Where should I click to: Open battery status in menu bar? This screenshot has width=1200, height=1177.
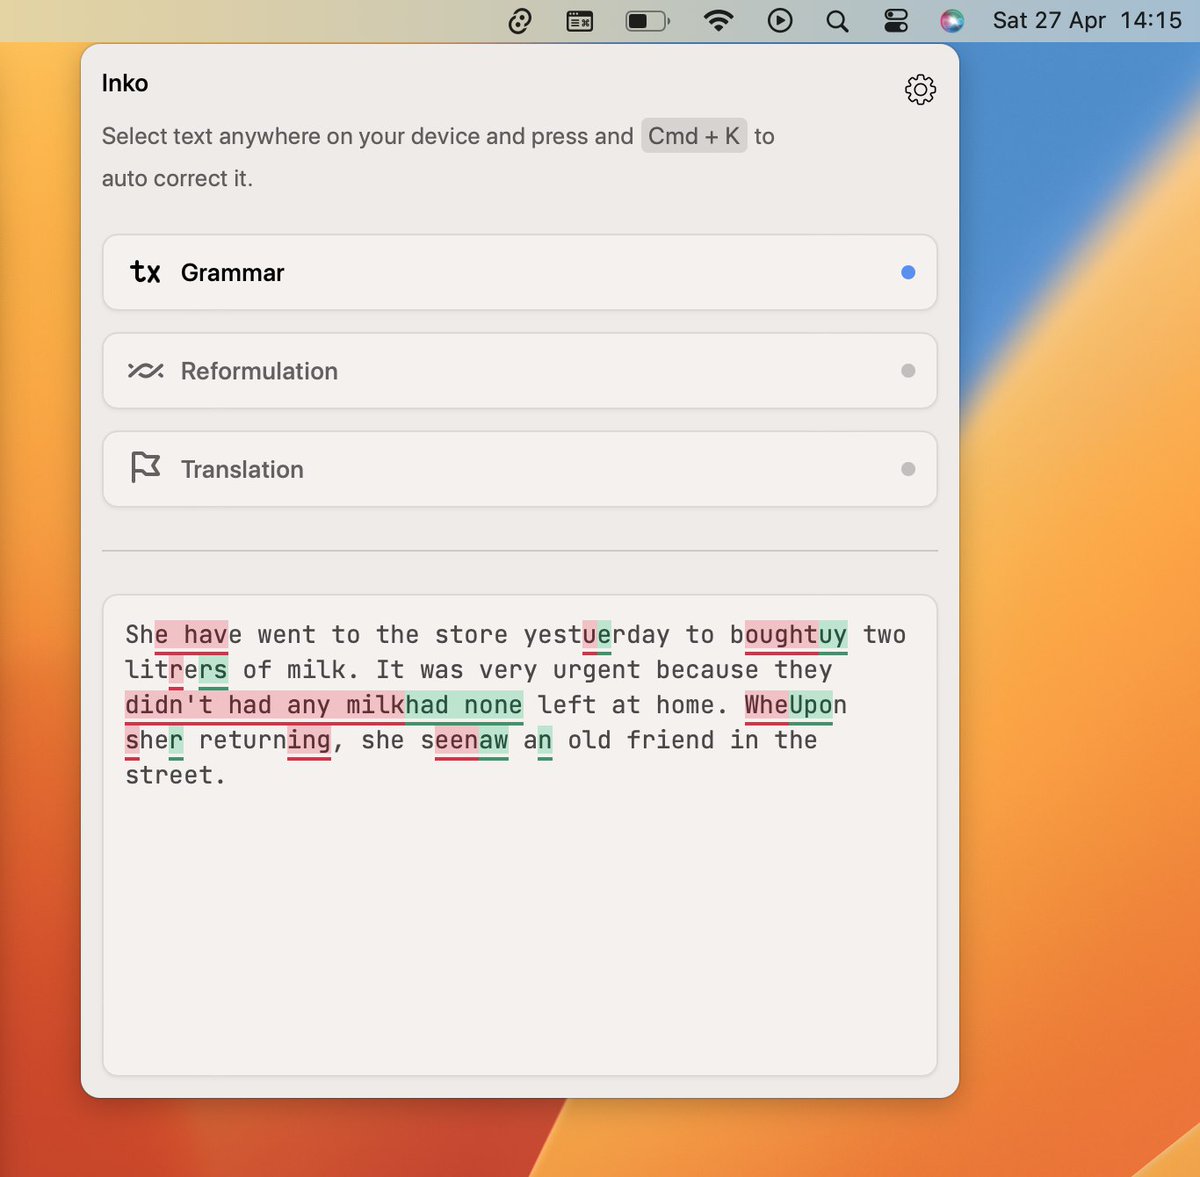tap(647, 21)
